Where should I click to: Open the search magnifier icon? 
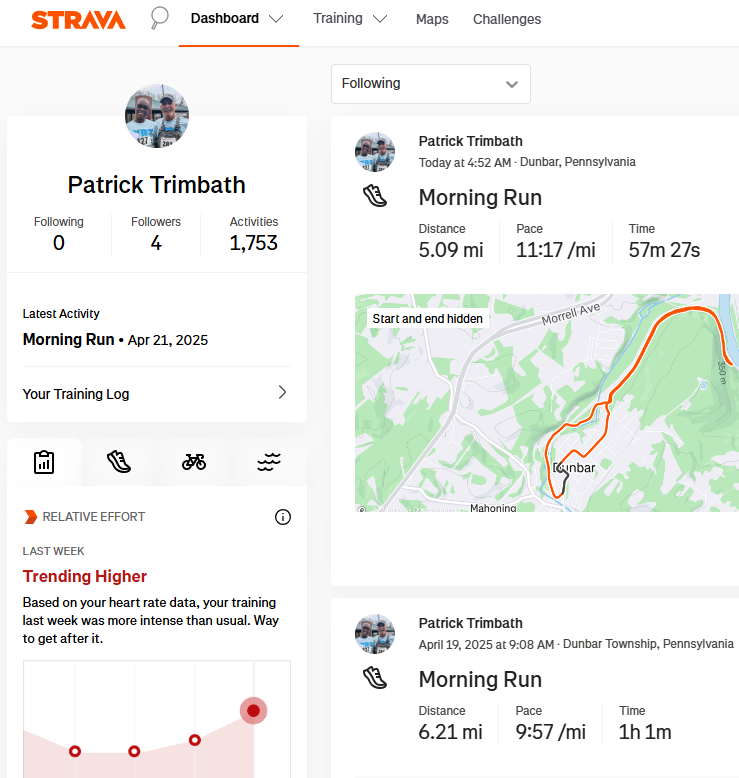pos(159,18)
